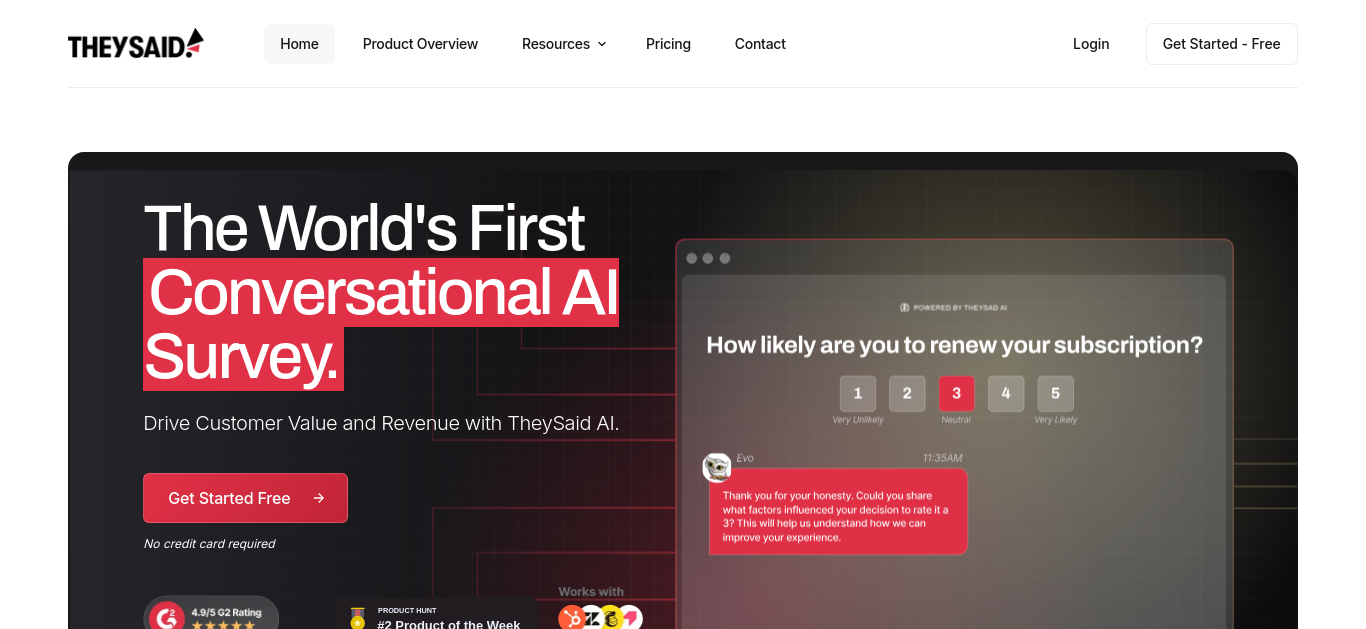The width and height of the screenshot is (1366, 629).
Task: Click the Product Hunt medal icon
Action: pos(357,619)
